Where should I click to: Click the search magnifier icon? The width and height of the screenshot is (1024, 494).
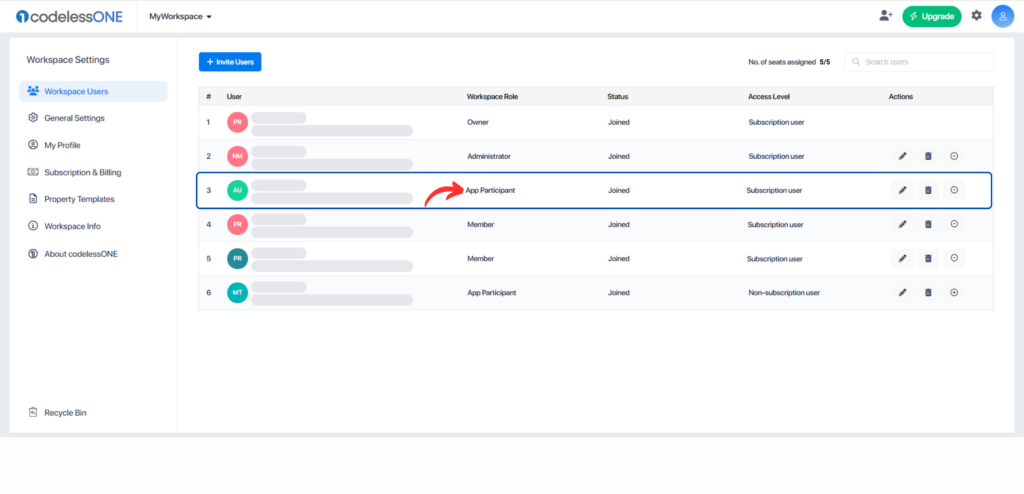click(856, 62)
